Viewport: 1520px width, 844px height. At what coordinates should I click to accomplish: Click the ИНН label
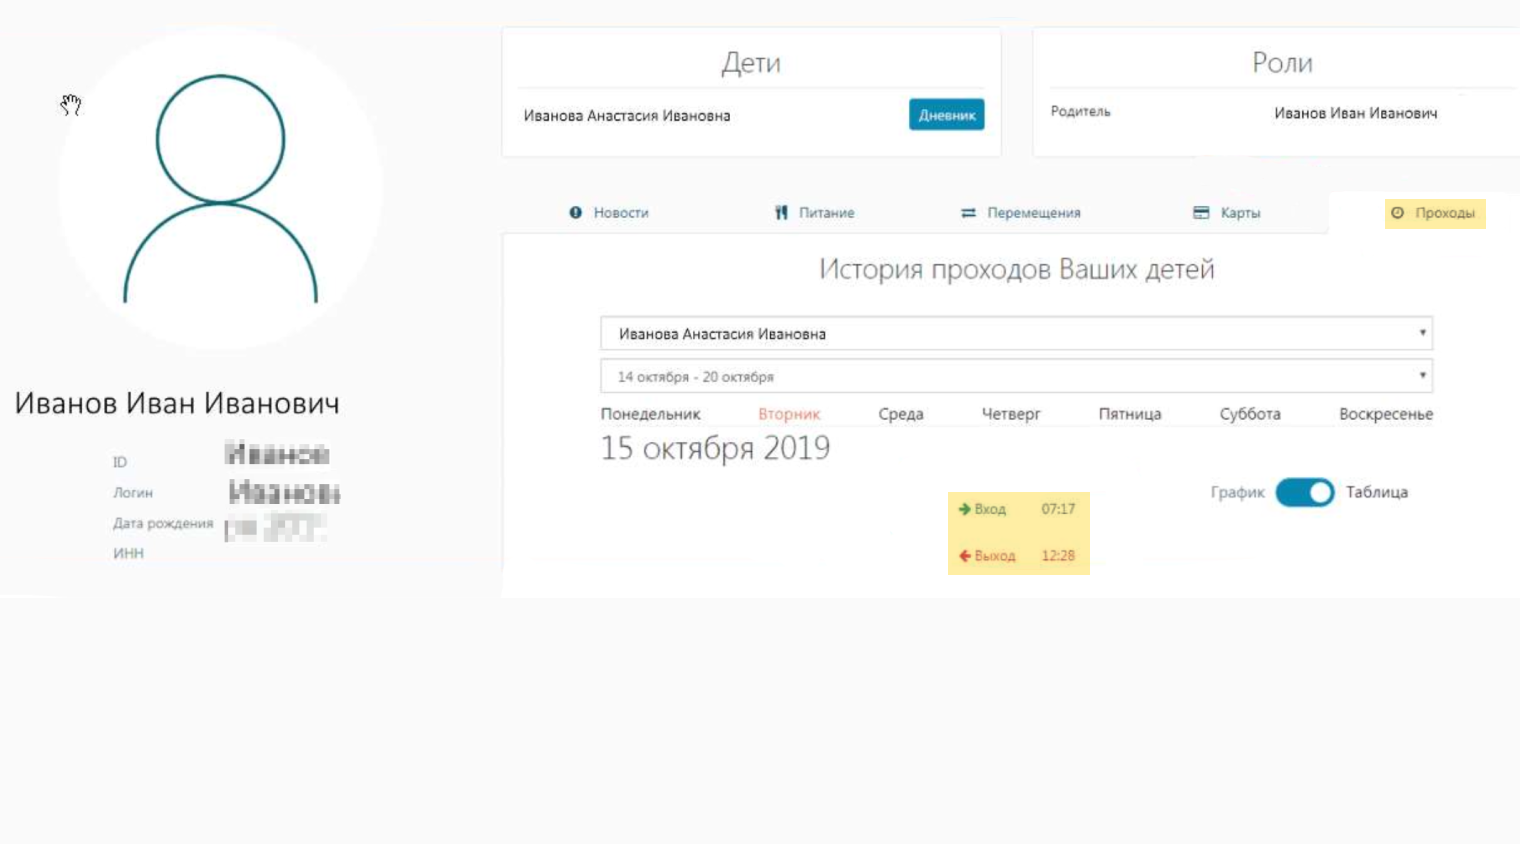(128, 553)
